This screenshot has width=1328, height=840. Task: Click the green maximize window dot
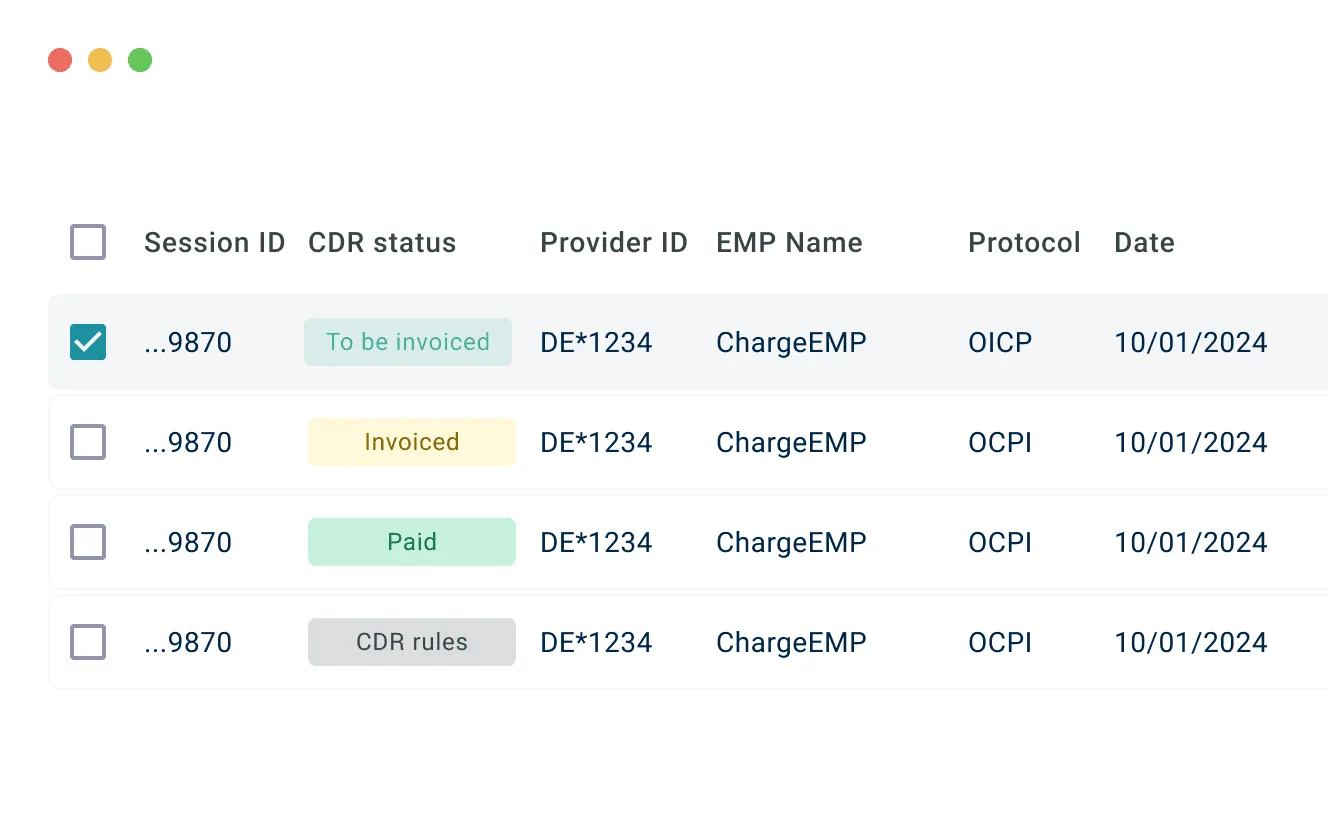tap(140, 60)
